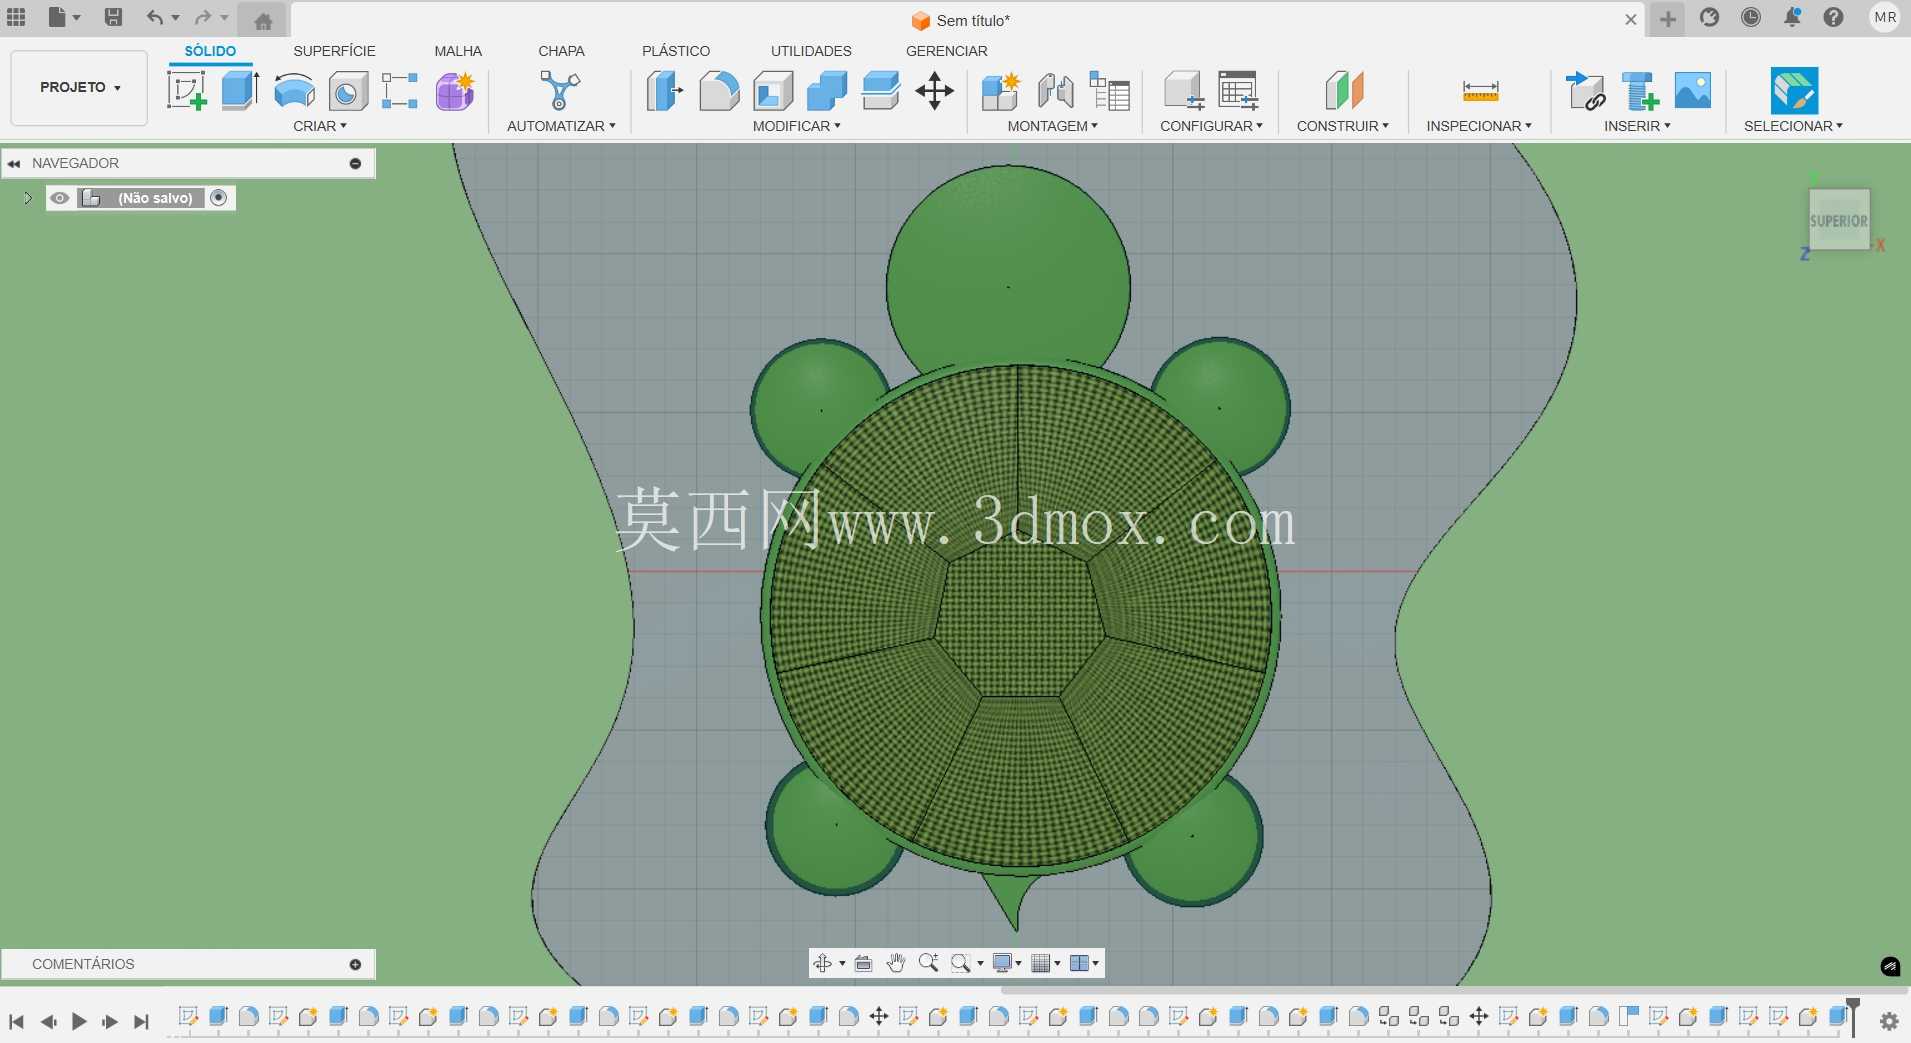Open the MODIFICAR dropdown menu
The width and height of the screenshot is (1911, 1043).
[797, 126]
